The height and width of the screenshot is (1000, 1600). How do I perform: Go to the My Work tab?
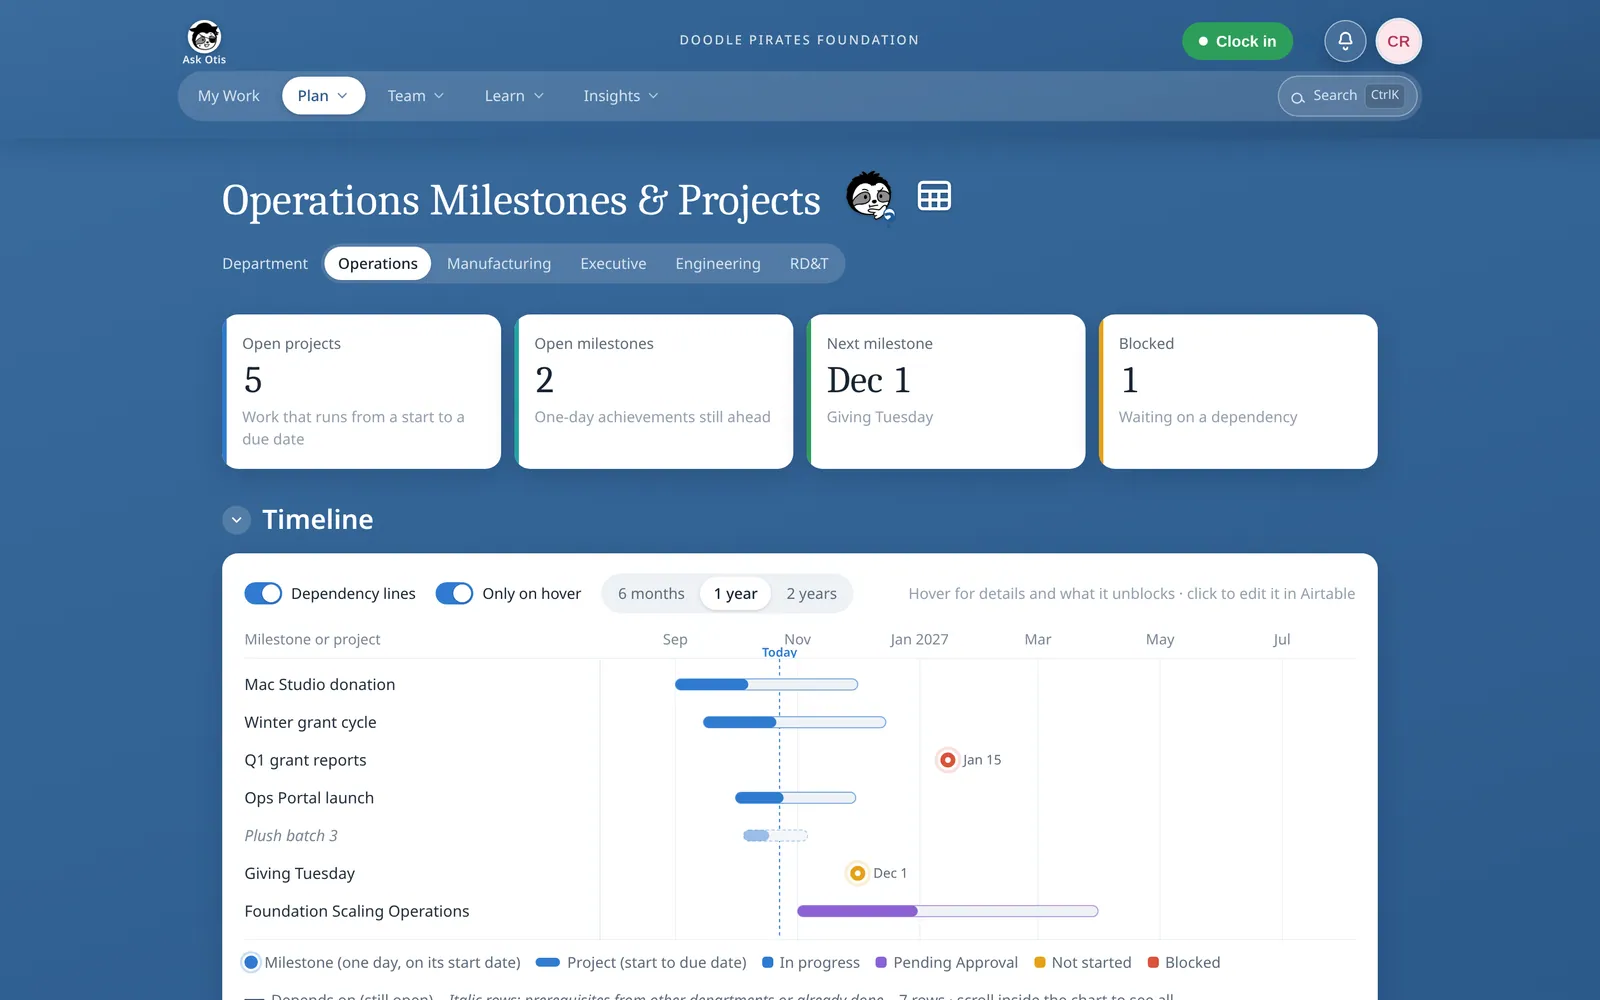pos(228,96)
